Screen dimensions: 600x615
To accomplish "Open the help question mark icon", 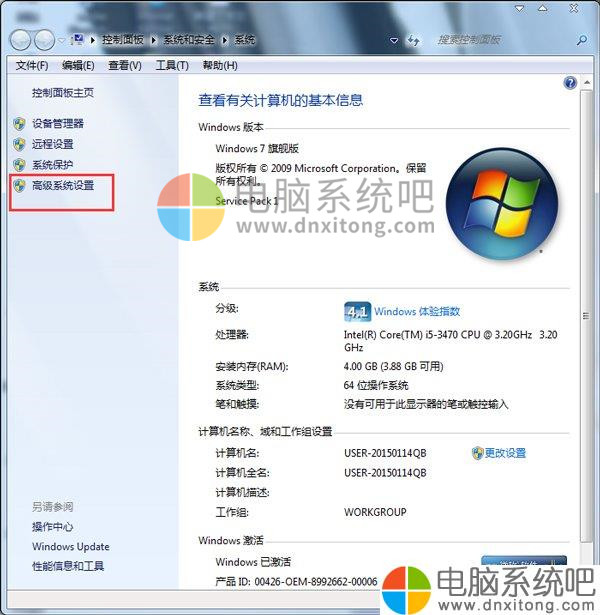I will click(x=570, y=83).
